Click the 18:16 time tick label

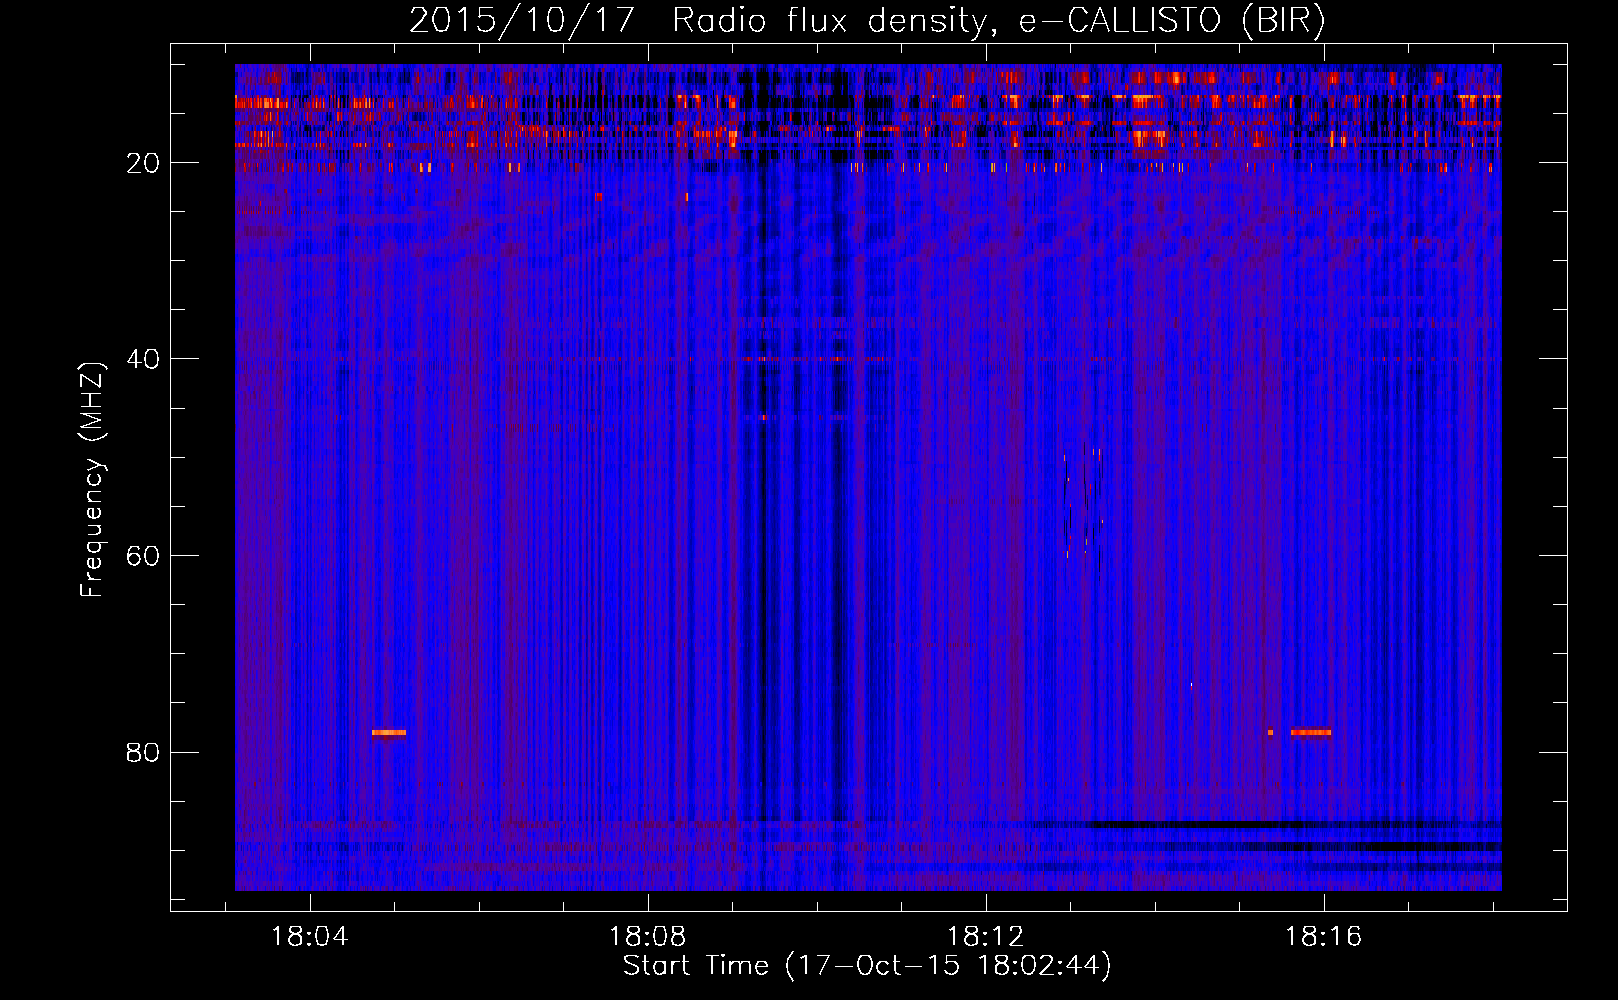tap(1324, 937)
